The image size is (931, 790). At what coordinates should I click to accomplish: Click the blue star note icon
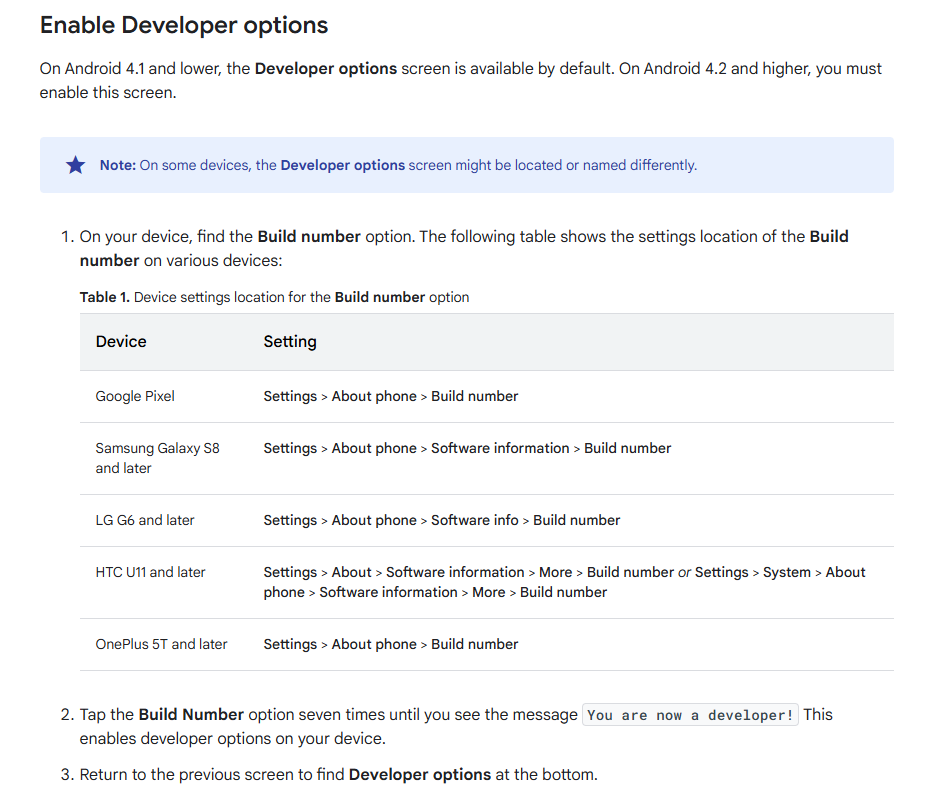pyautogui.click(x=75, y=164)
